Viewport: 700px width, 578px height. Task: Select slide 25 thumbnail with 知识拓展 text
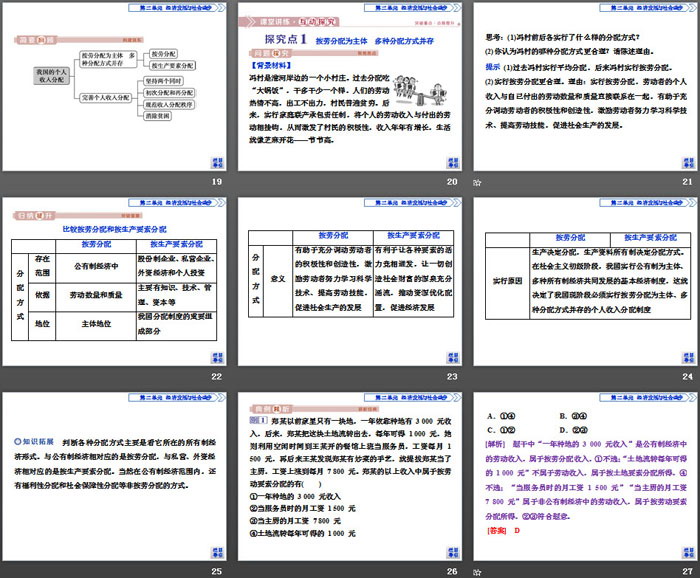(x=114, y=476)
